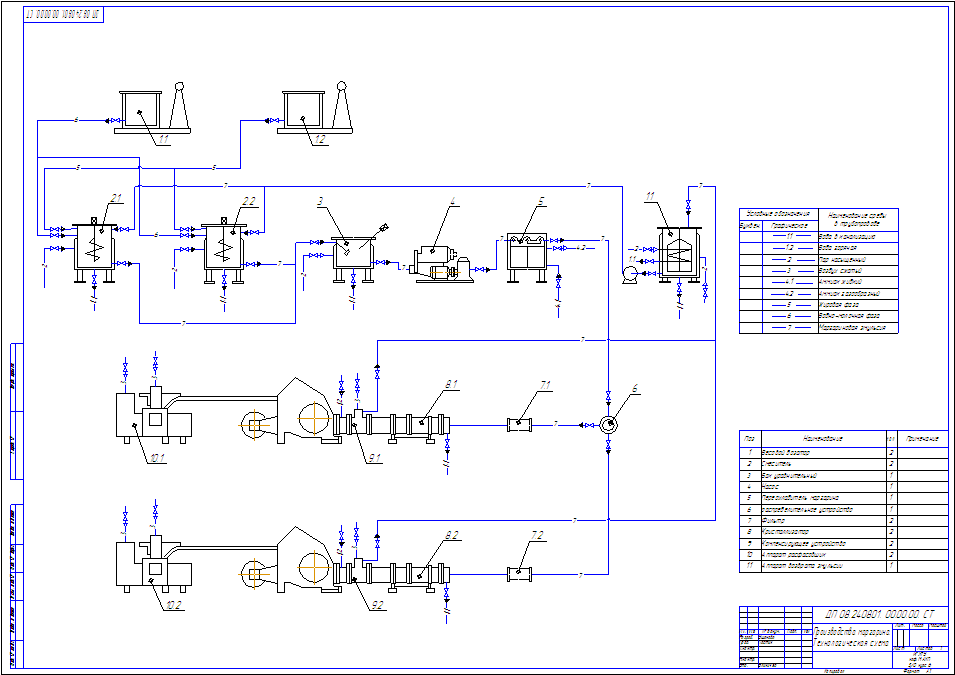955x675 pixels.
Task: Click the distribution device circle labeled 6
Action: pos(608,425)
